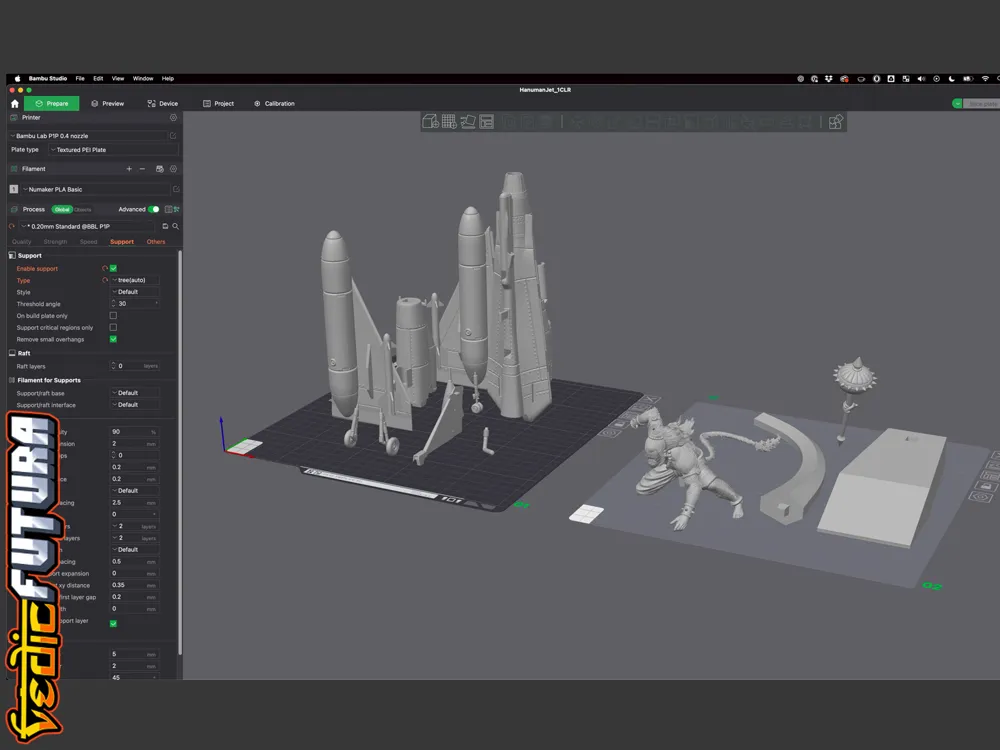This screenshot has width=1000, height=750.
Task: Increase Threshold angle with the stepper control
Action: coord(113,301)
